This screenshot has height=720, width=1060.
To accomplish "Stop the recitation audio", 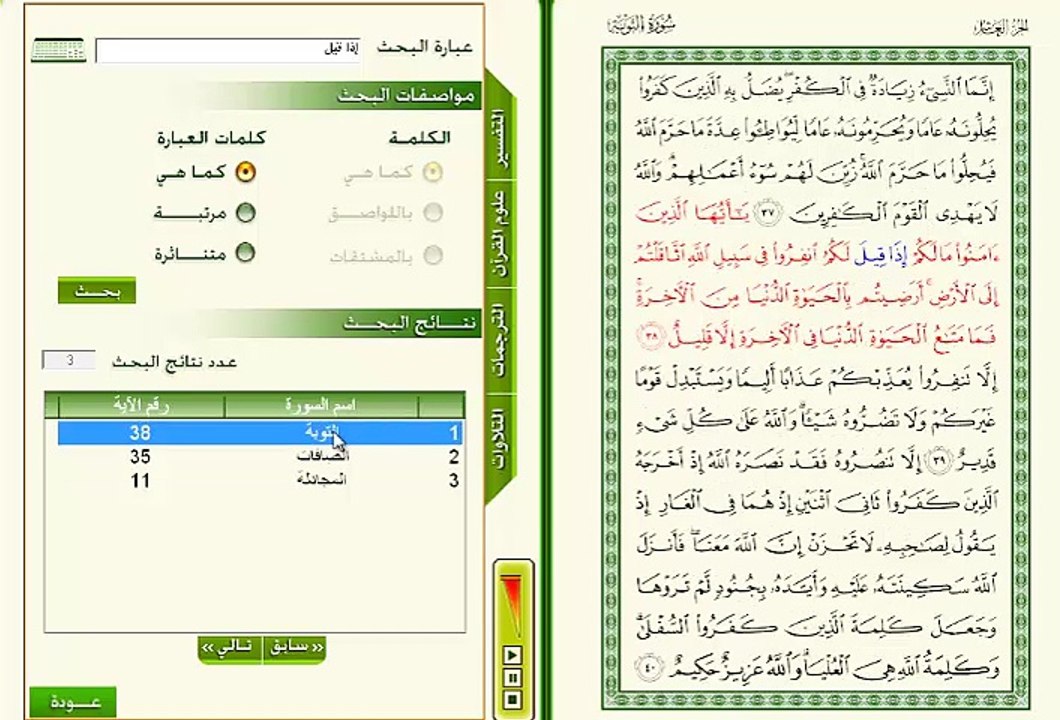I will pyautogui.click(x=512, y=700).
